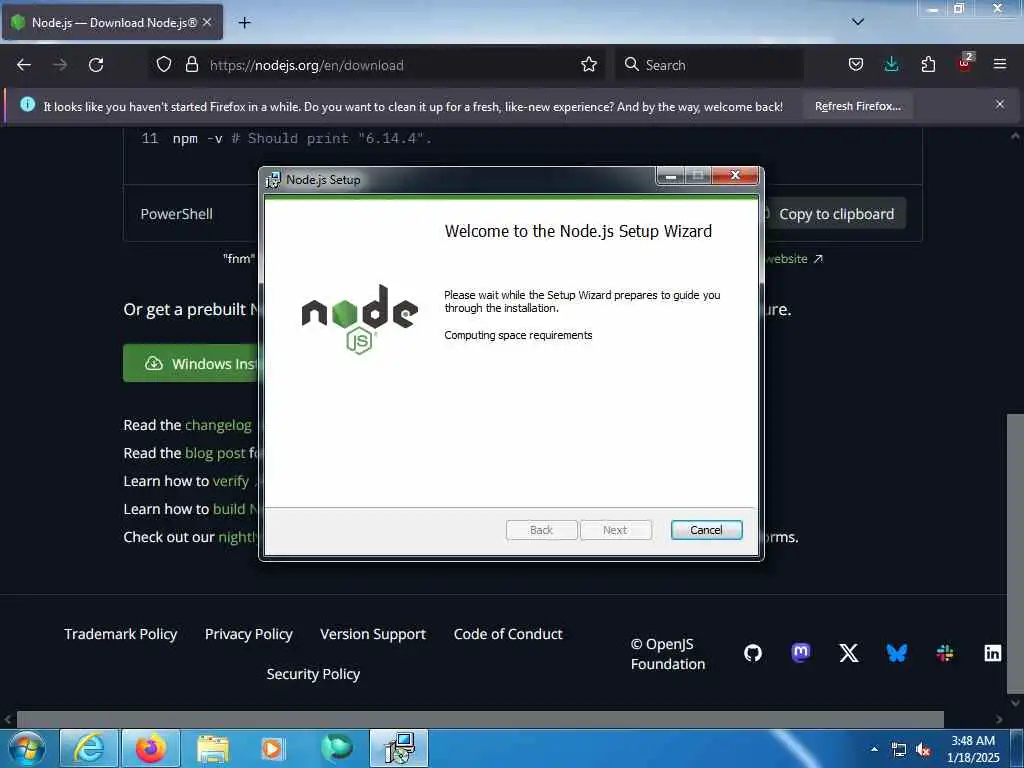Click the vertical scrollbar down arrow
This screenshot has height=768, width=1024.
coord(1015,703)
